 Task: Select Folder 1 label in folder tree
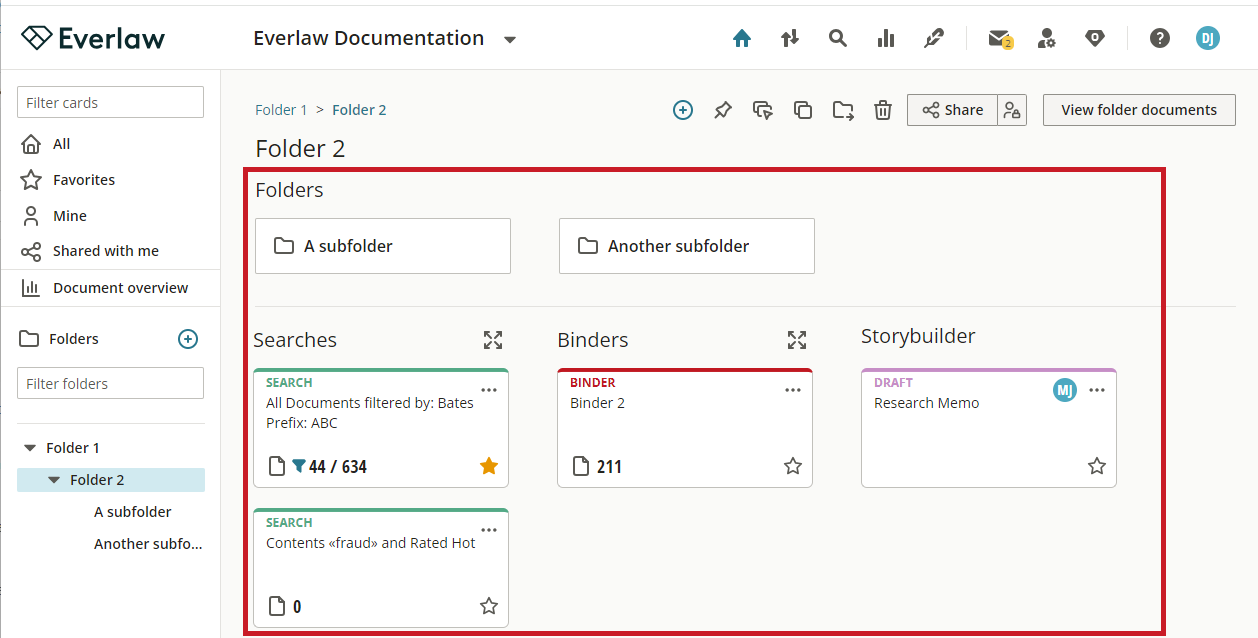coord(73,448)
